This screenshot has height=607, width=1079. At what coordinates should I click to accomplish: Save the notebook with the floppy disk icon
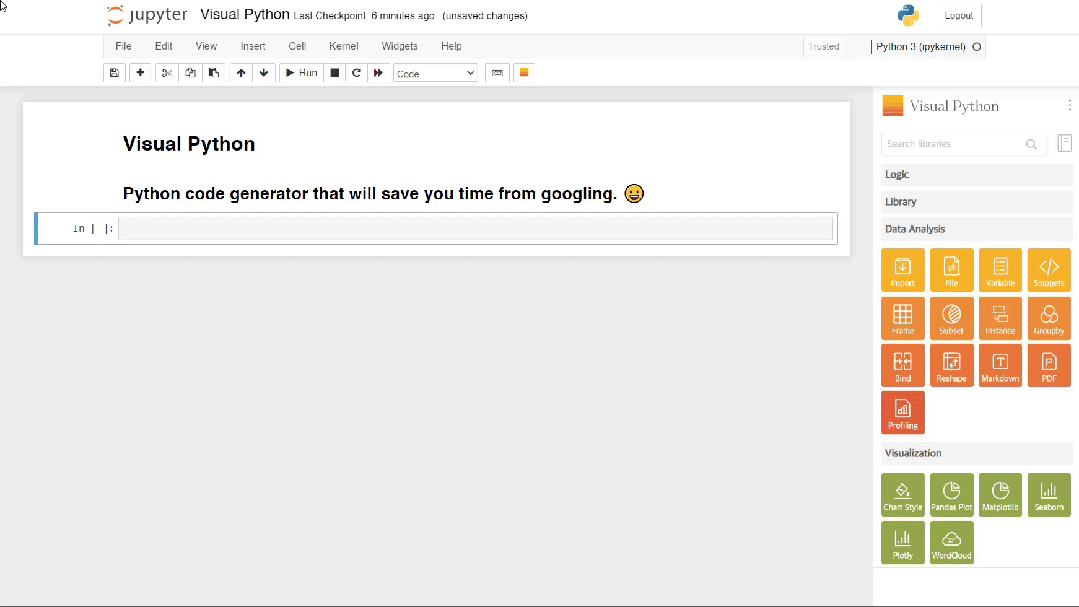114,73
